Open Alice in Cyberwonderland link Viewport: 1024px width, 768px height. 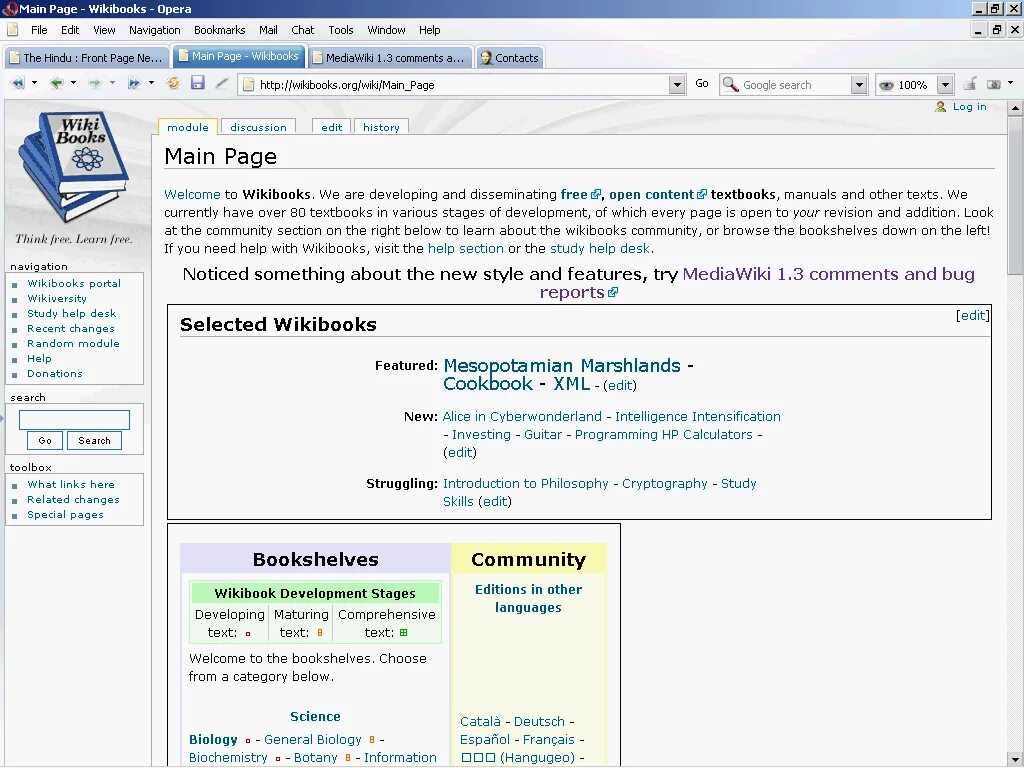pos(522,417)
